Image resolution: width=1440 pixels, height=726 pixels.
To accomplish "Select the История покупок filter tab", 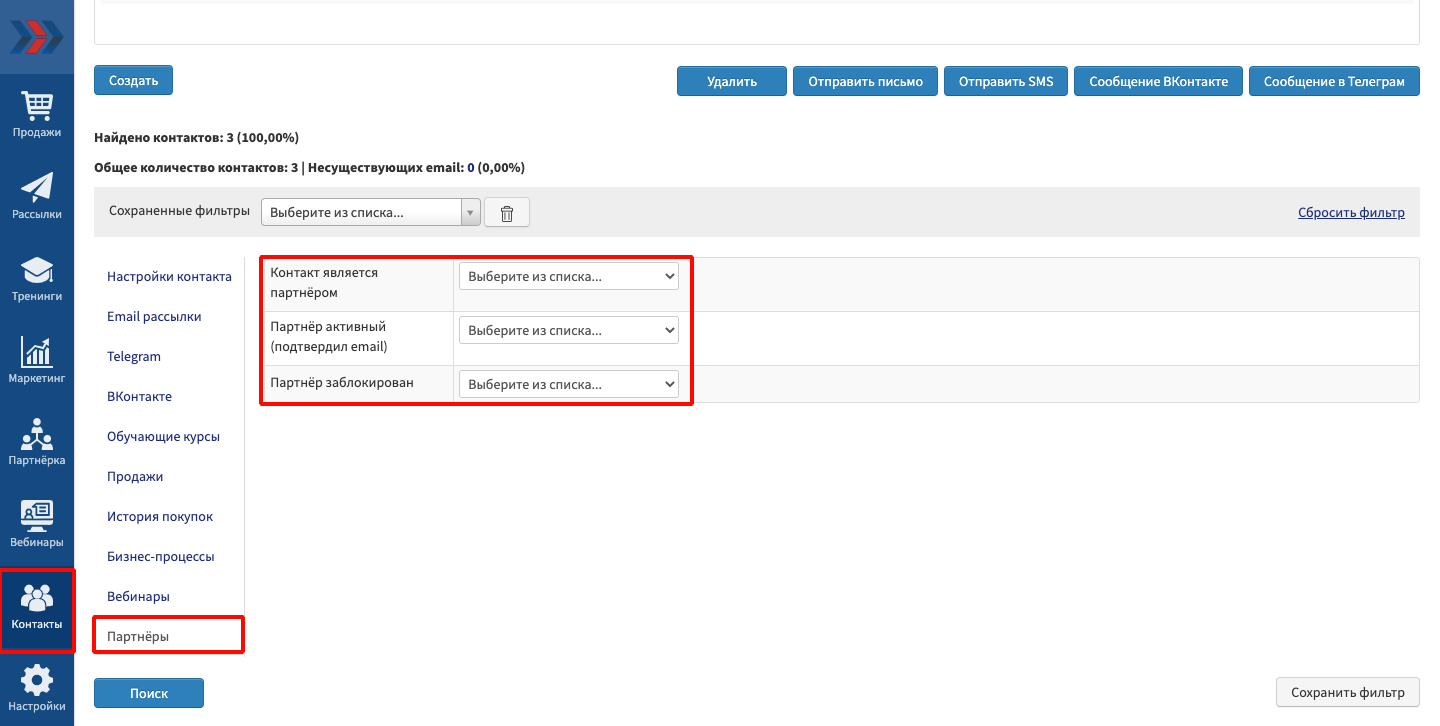I will (160, 517).
